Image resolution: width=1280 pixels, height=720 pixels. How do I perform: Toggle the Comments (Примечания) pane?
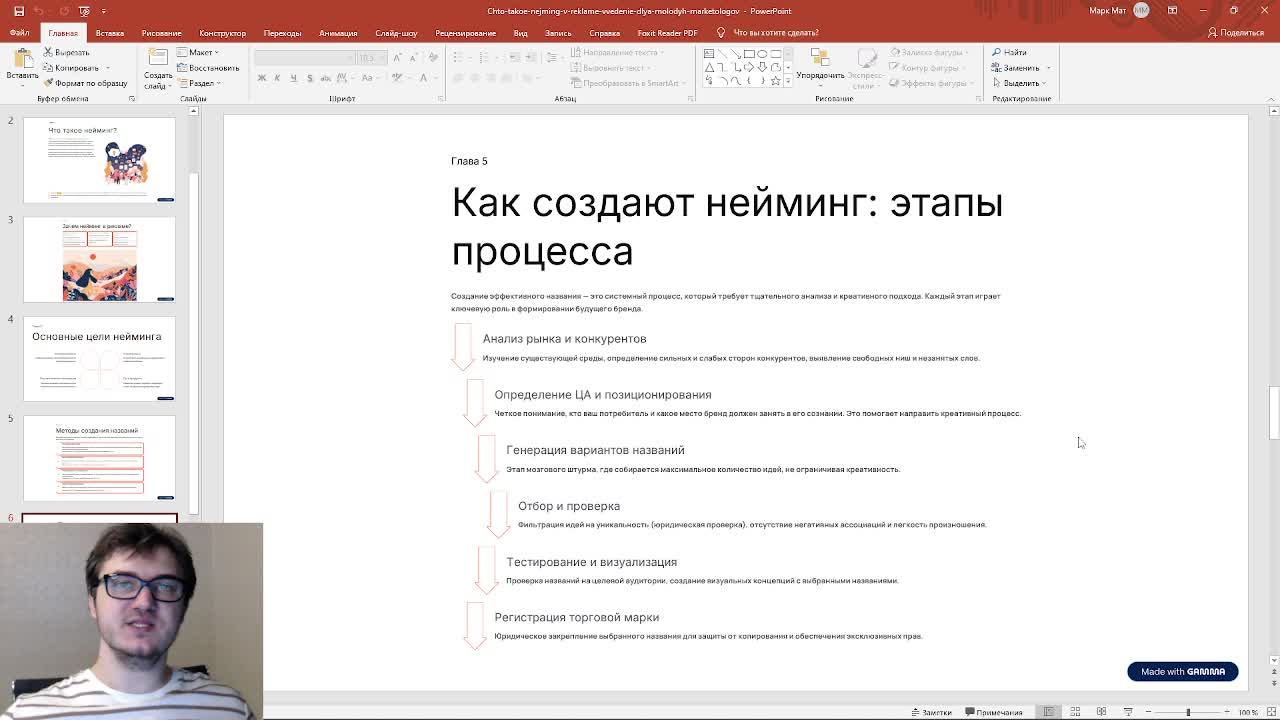[993, 712]
